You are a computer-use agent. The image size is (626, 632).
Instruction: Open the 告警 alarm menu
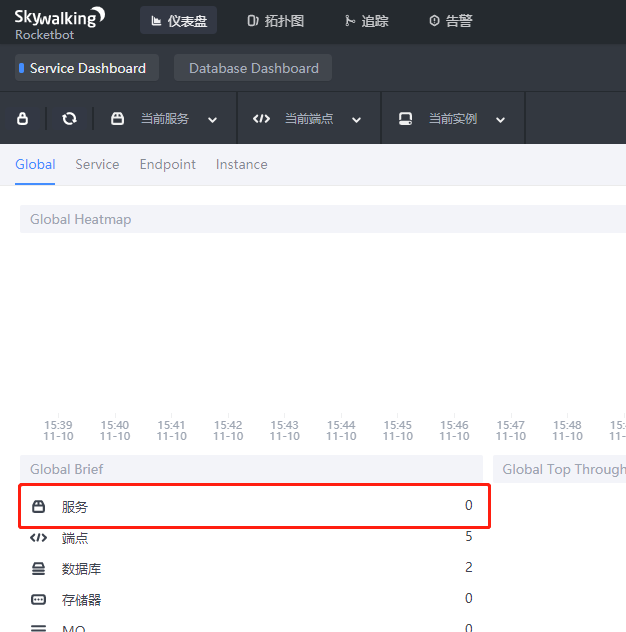(x=451, y=21)
